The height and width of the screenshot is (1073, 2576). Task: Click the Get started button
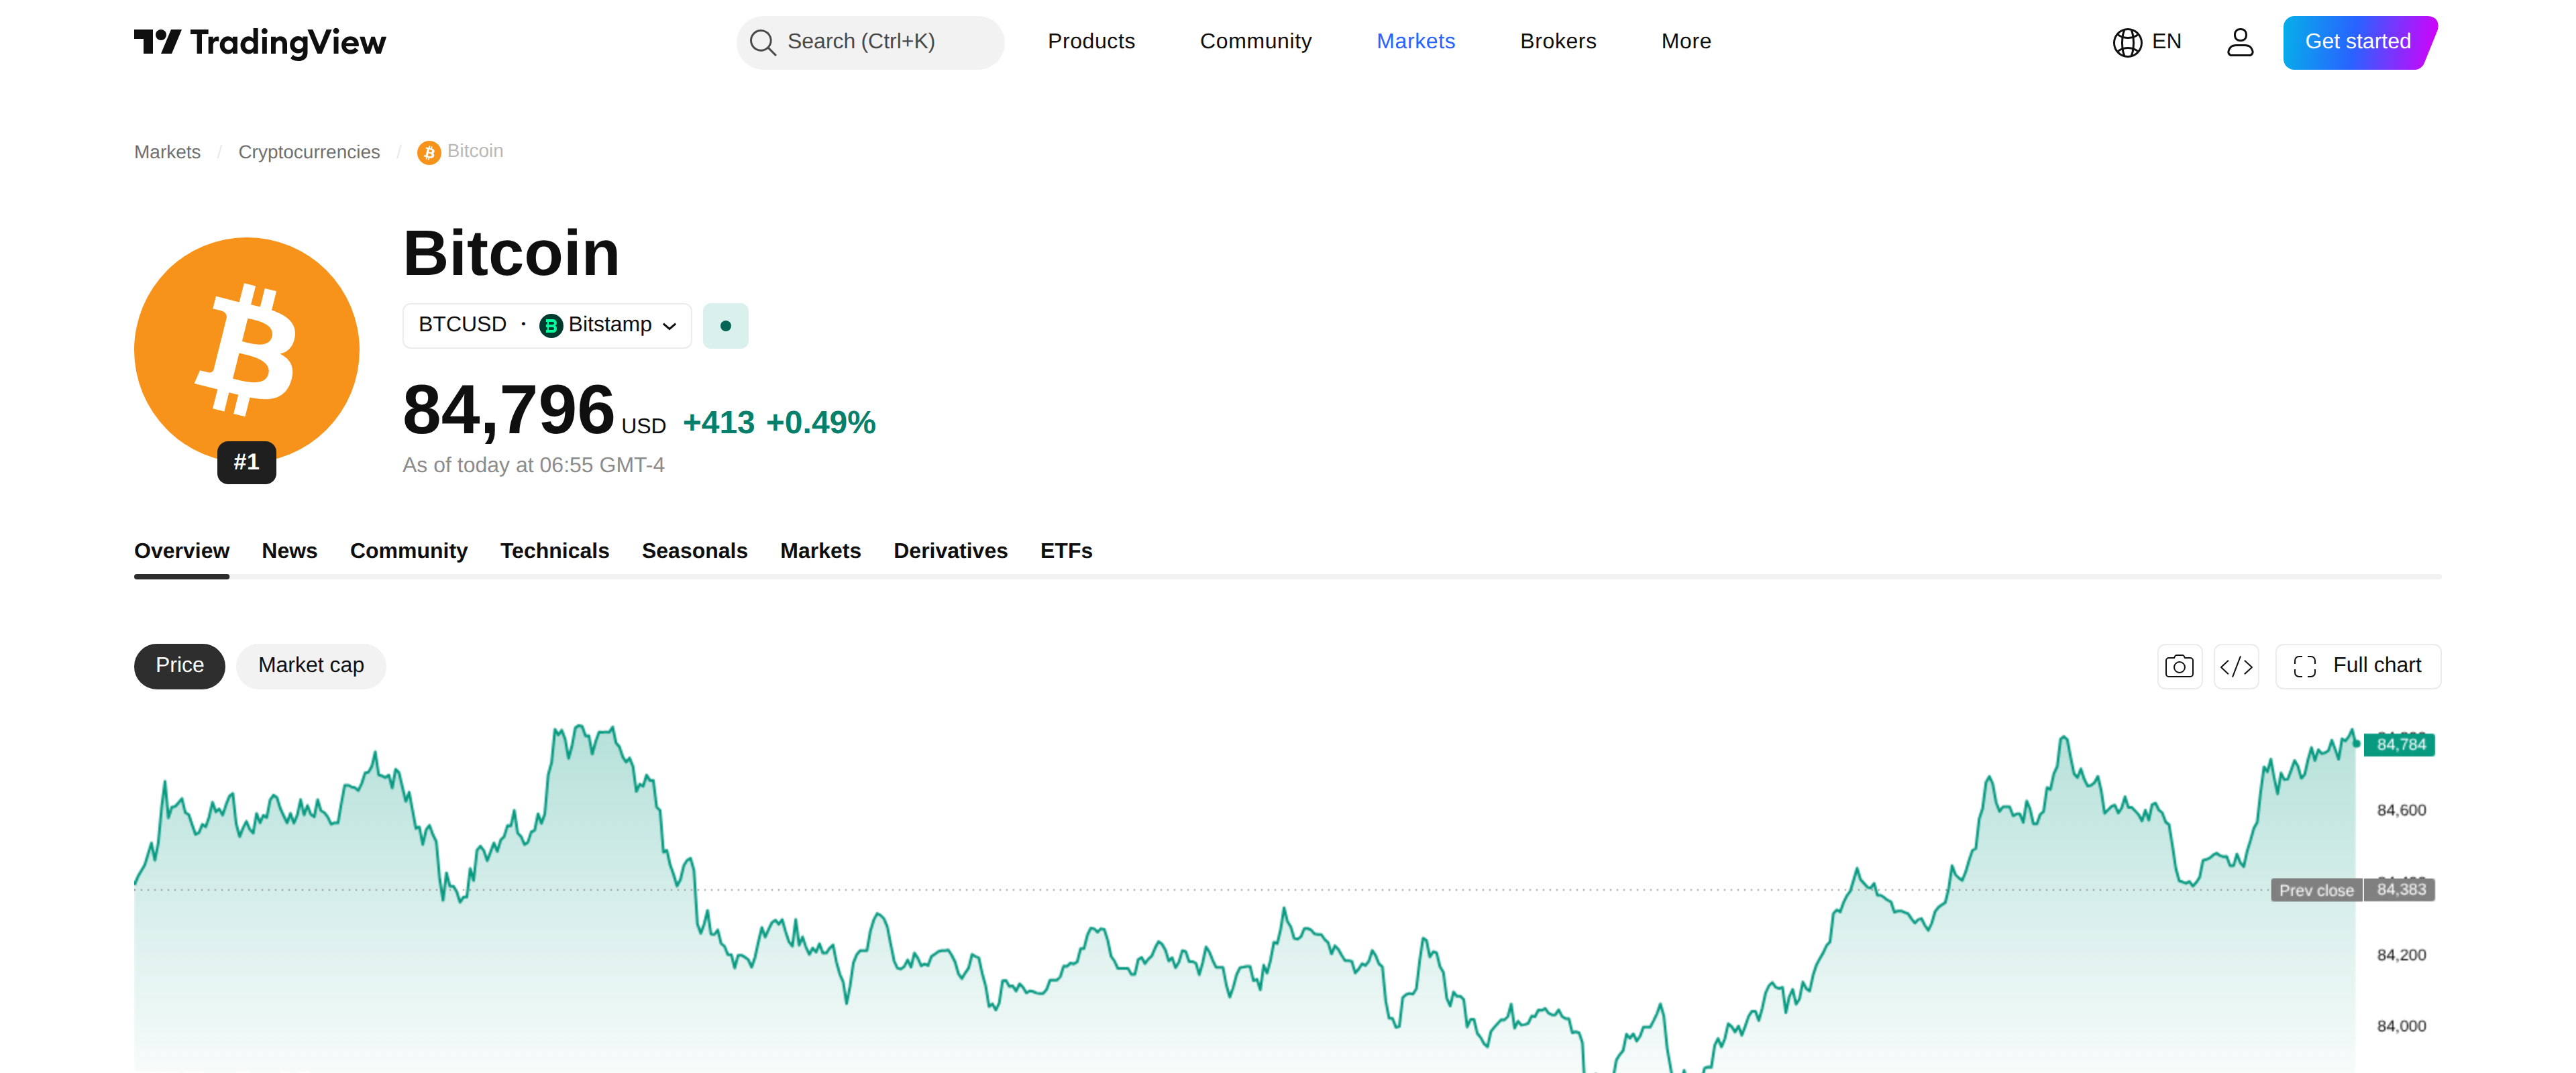click(x=2360, y=42)
